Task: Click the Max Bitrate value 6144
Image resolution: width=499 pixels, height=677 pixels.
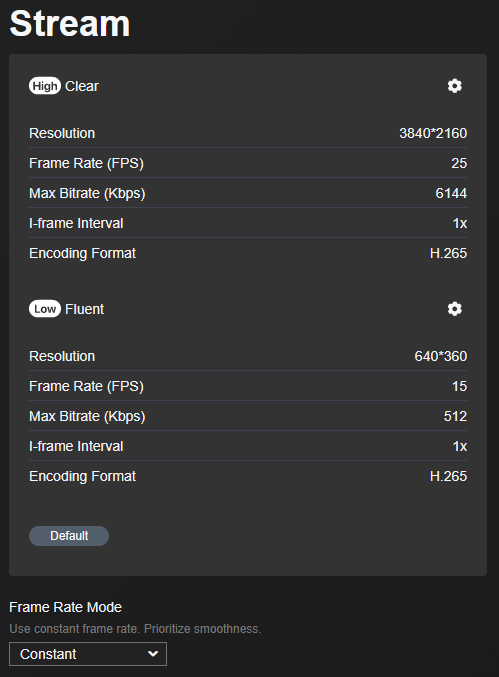Action: [x=451, y=193]
